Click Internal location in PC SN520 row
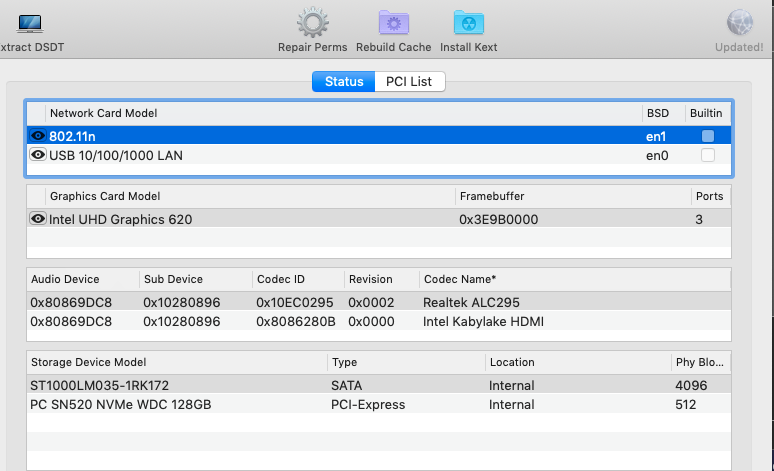This screenshot has height=471, width=774. pos(511,404)
